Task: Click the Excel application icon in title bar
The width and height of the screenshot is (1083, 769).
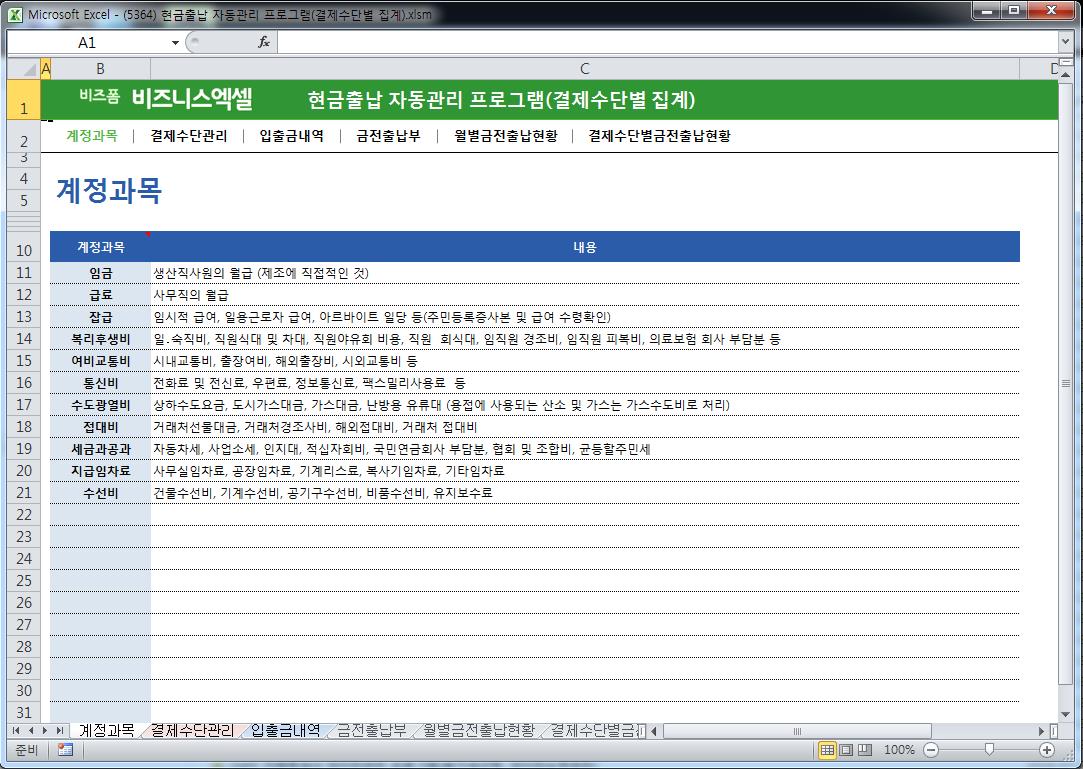Action: pos(15,14)
